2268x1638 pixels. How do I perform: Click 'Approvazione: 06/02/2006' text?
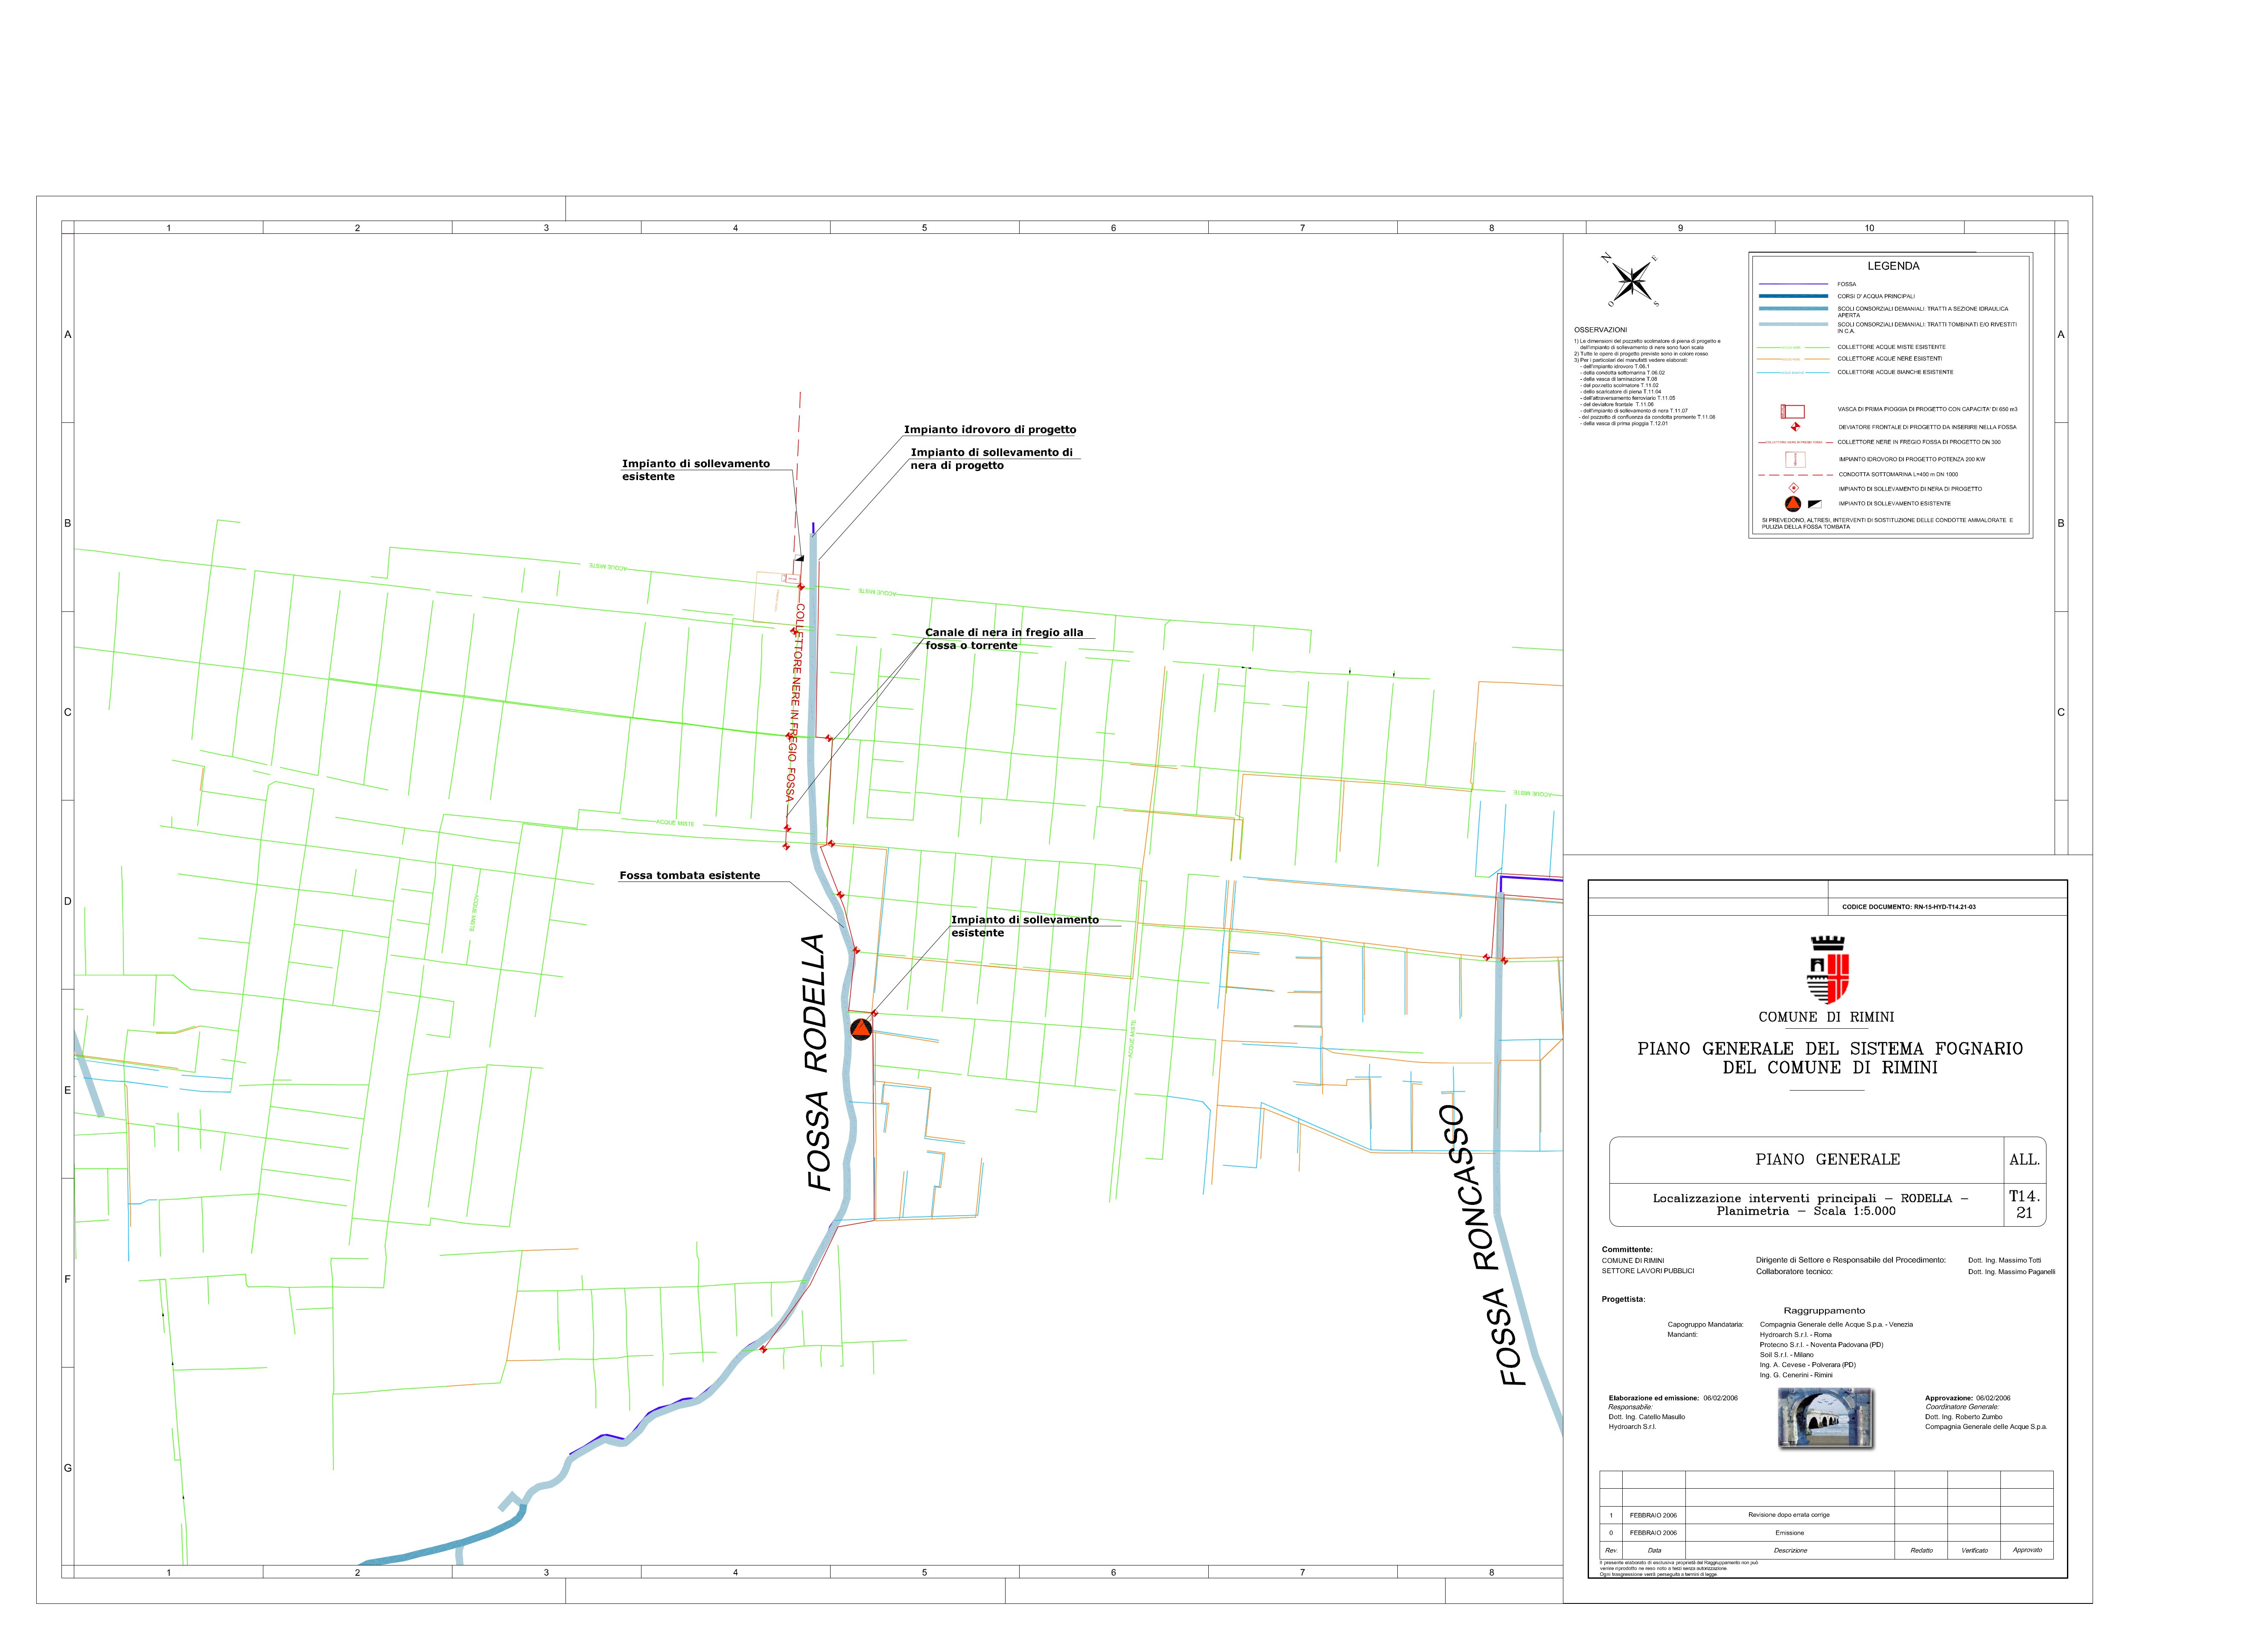(x=1967, y=1398)
